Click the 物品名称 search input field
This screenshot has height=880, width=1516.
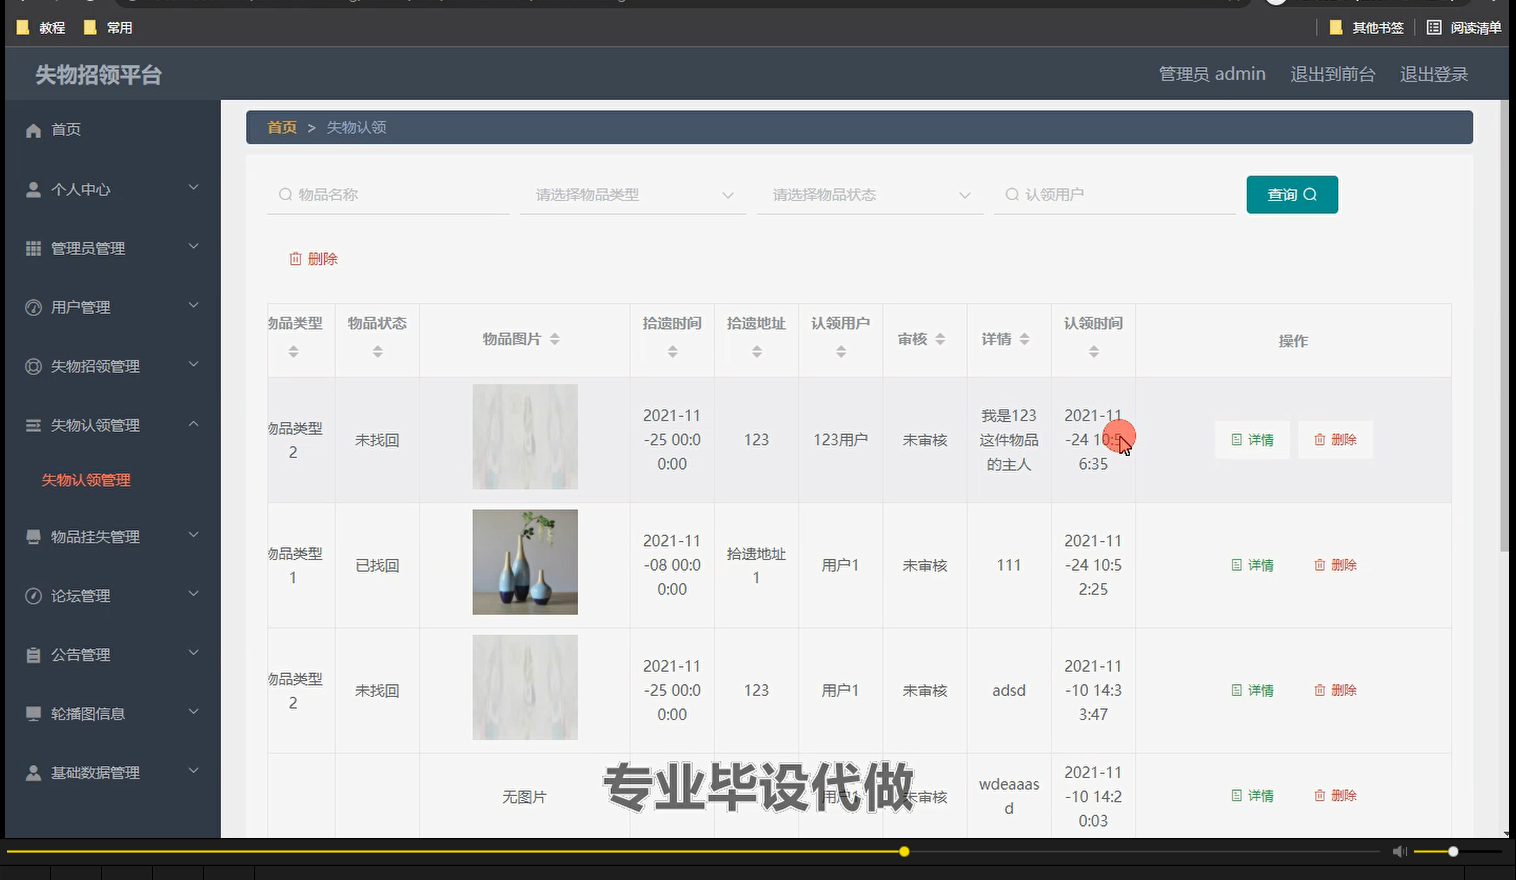click(390, 194)
